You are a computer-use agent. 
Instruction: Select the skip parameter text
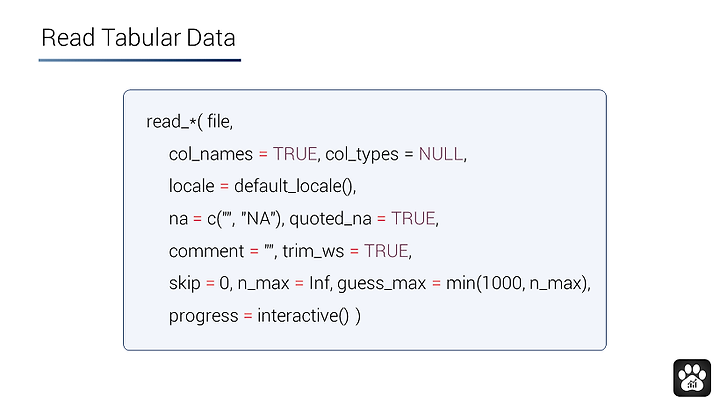pyautogui.click(x=185, y=283)
